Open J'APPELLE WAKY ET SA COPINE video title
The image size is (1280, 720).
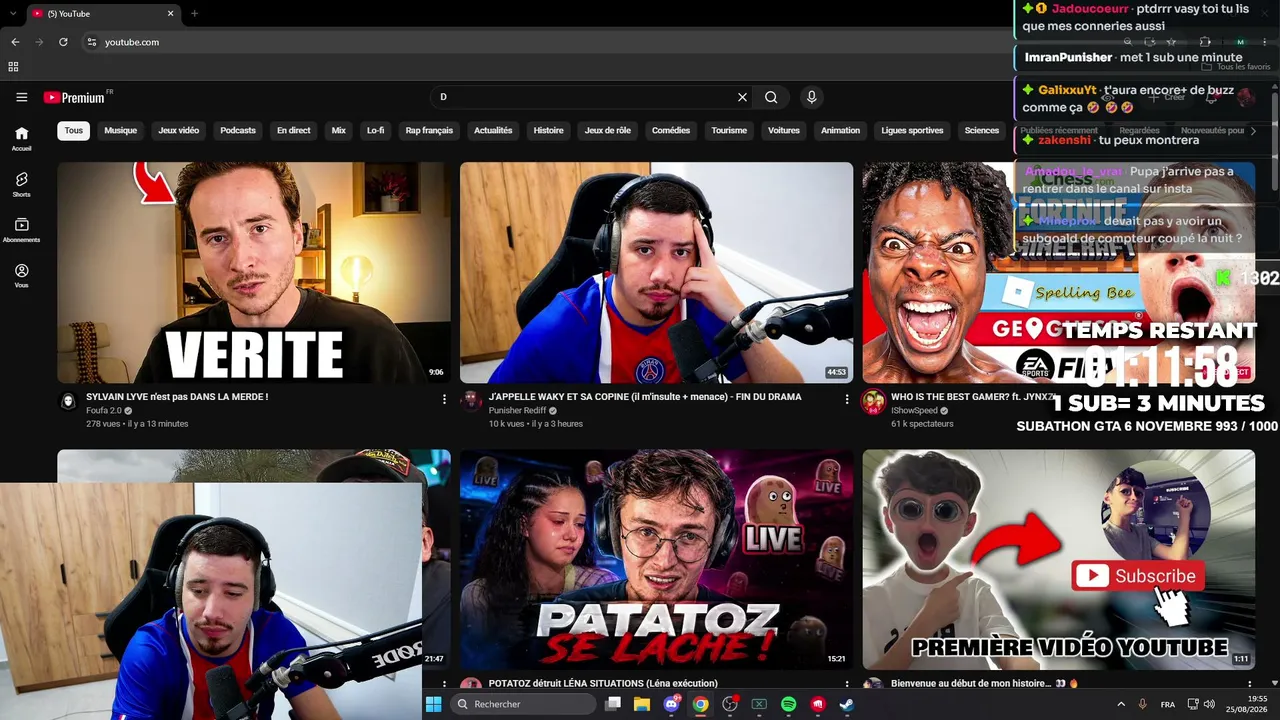tap(645, 397)
